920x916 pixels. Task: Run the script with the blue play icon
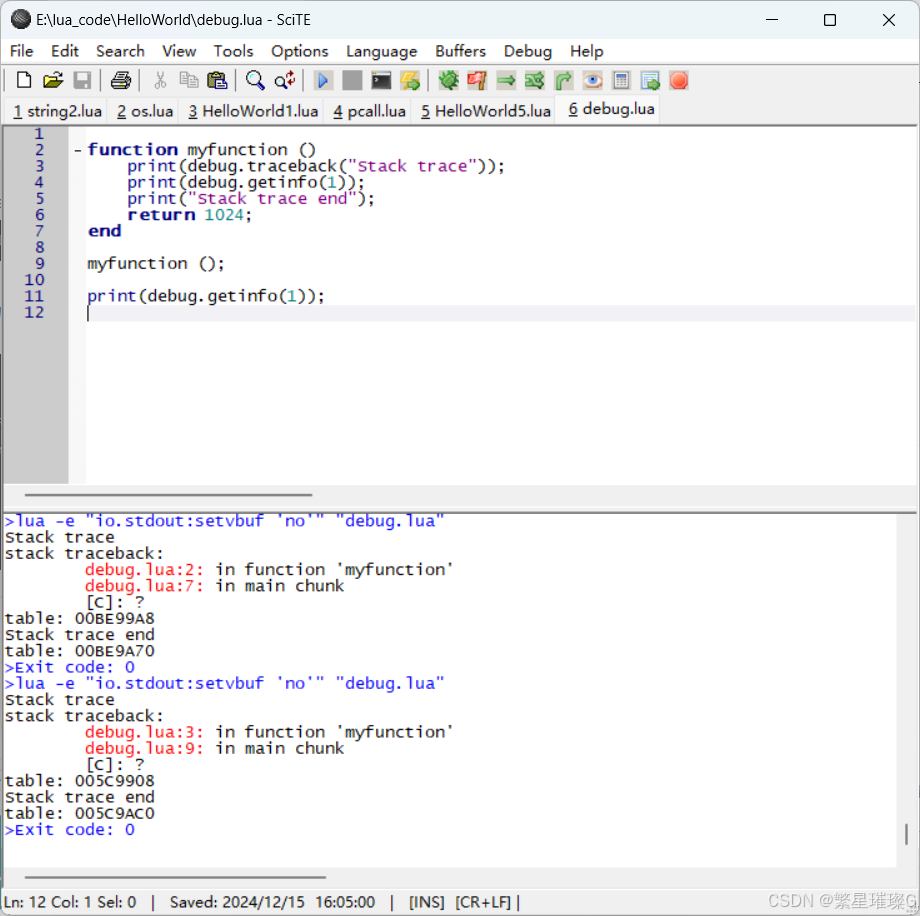(323, 80)
